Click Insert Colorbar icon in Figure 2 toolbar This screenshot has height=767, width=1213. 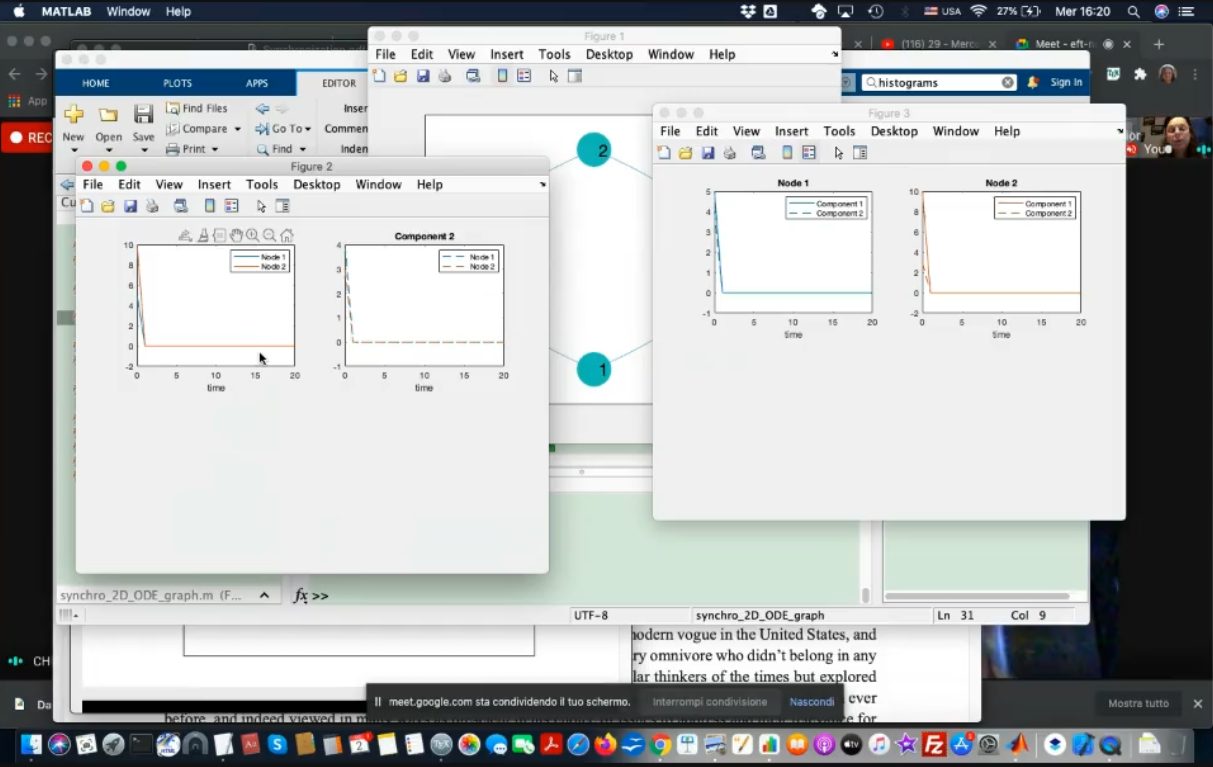click(209, 206)
